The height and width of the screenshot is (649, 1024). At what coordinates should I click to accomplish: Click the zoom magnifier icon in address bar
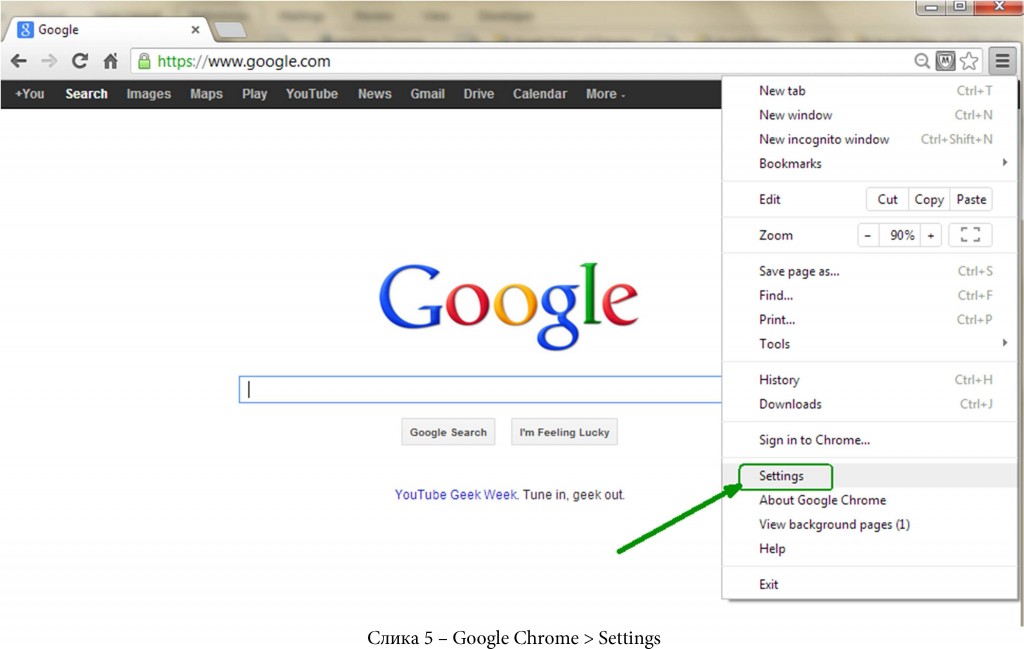(921, 61)
